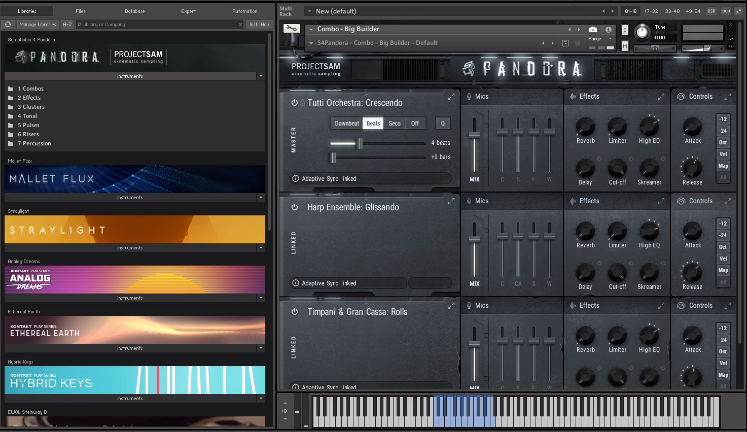This screenshot has height=432, width=747.
Task: Toggle -12 button in Tutti Orchestra controls
Action: point(723,119)
